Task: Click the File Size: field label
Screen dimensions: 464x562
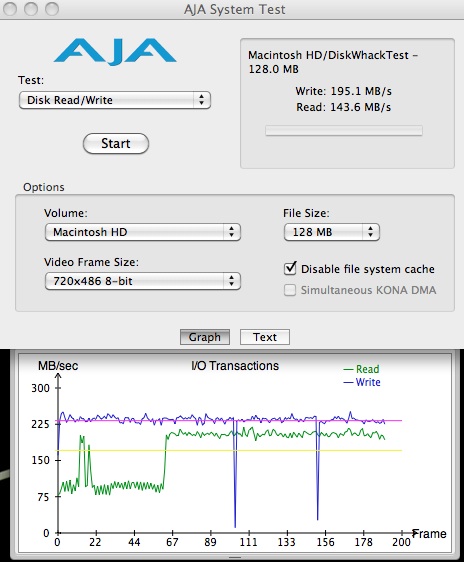Action: point(306,213)
